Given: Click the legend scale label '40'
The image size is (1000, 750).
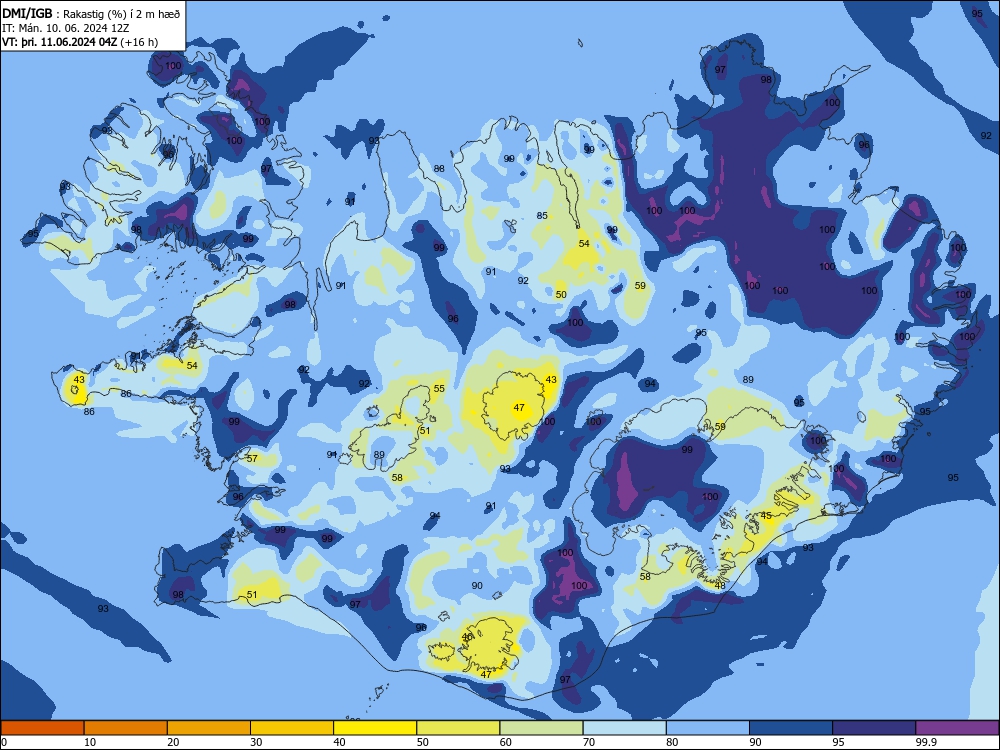Looking at the screenshot, I should pyautogui.click(x=339, y=742).
